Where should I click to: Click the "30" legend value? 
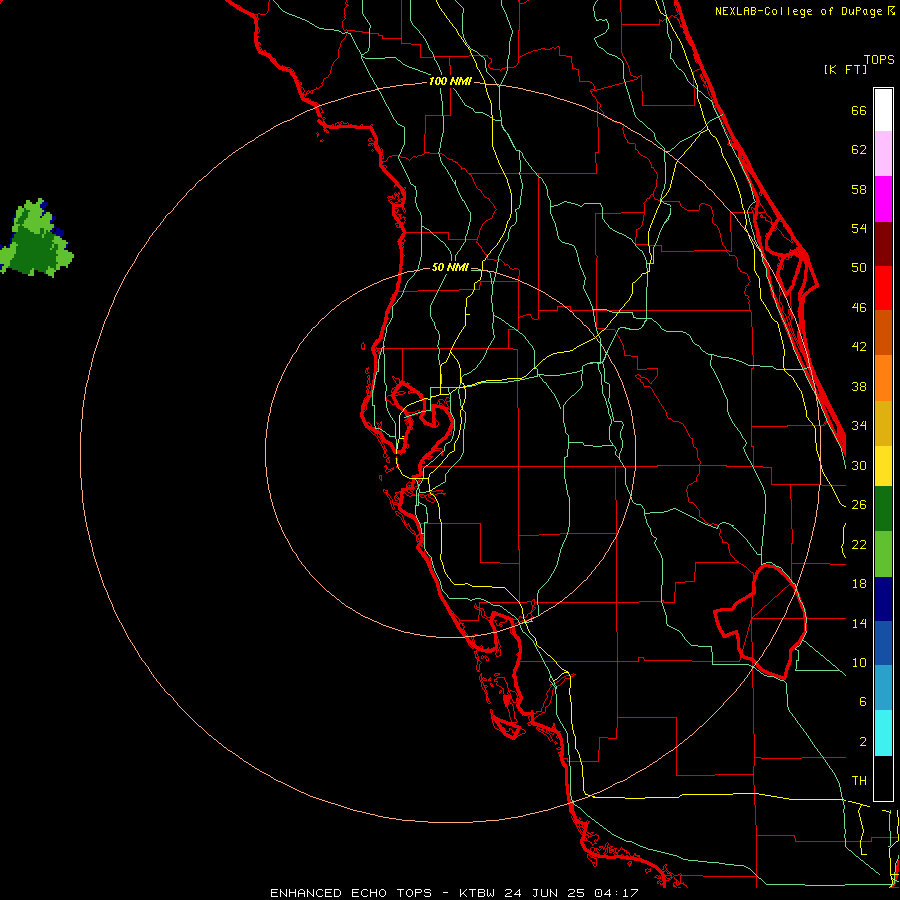tap(859, 465)
